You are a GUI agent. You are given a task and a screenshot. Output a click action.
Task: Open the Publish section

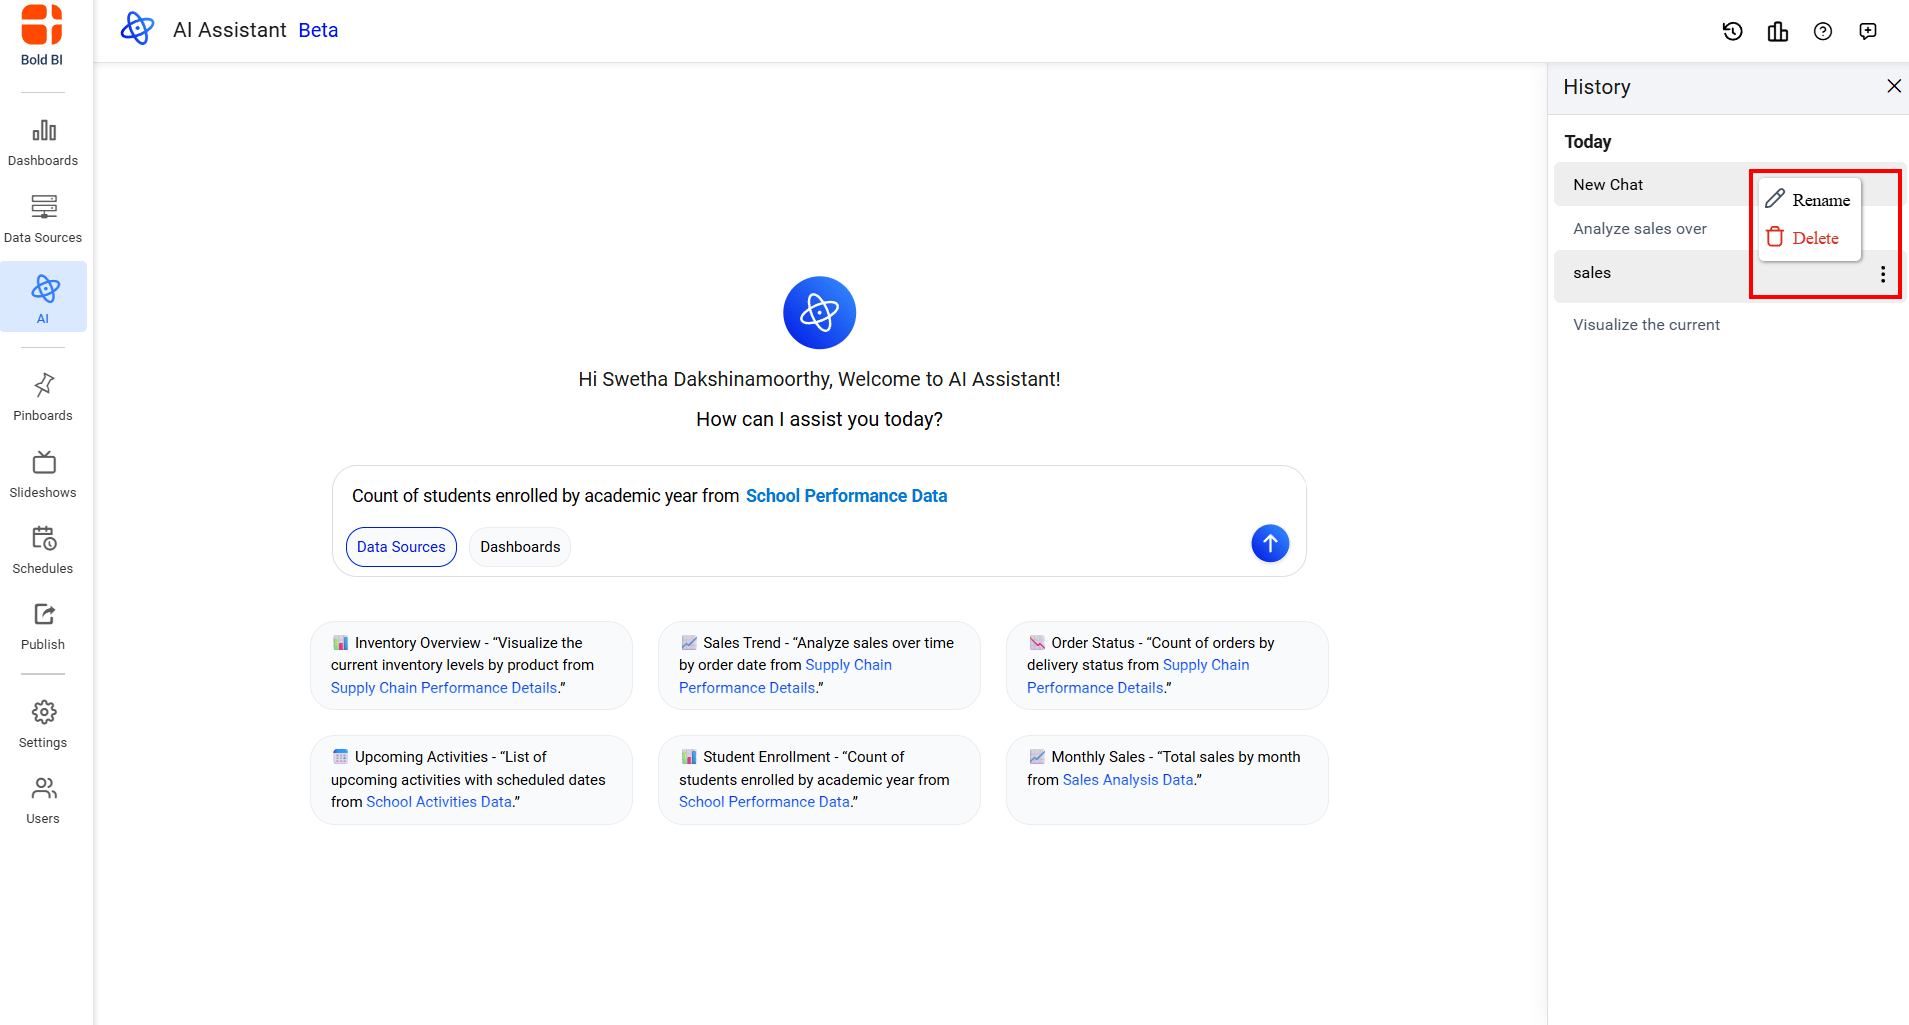(x=43, y=626)
